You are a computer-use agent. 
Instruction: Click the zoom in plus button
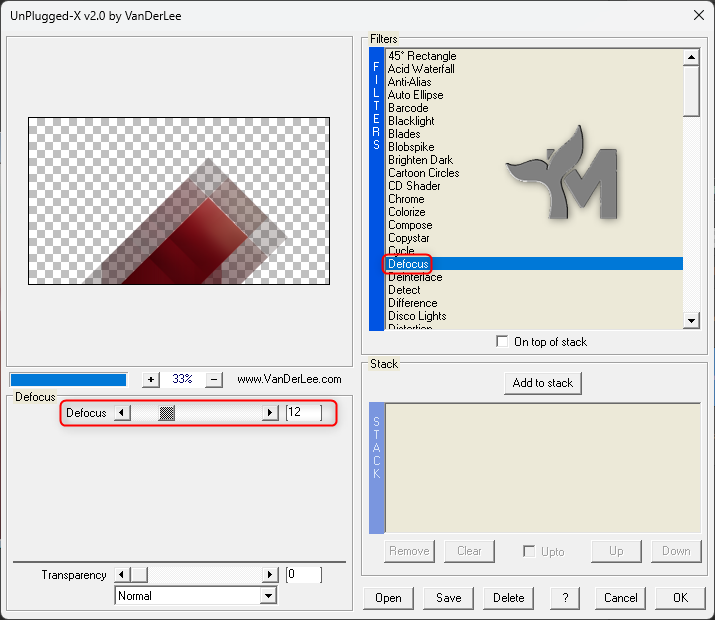click(x=150, y=379)
